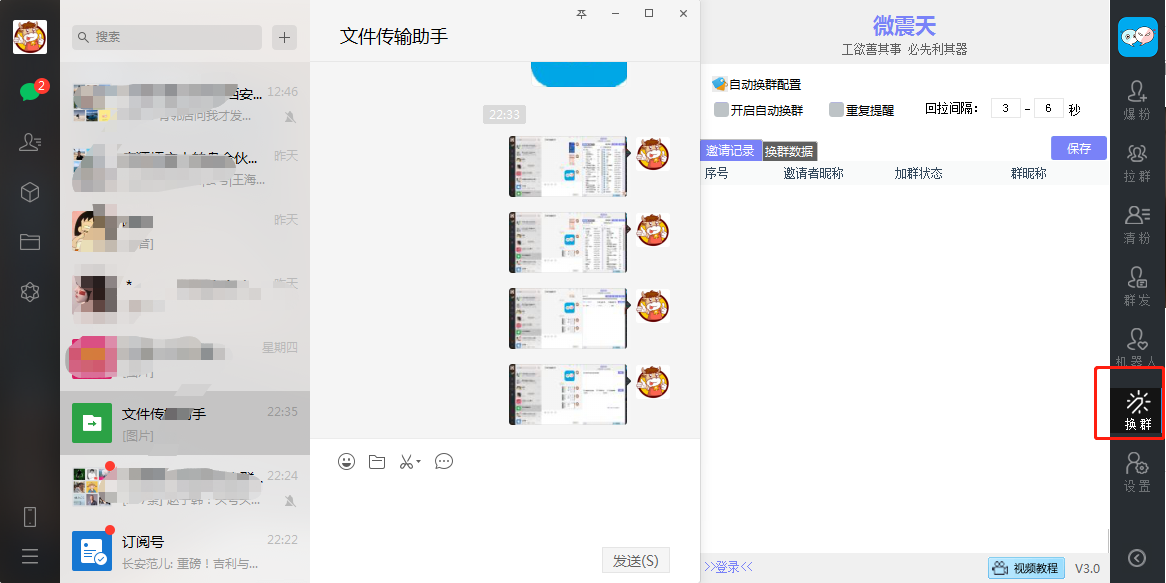Click the 保存 button

(x=1078, y=148)
